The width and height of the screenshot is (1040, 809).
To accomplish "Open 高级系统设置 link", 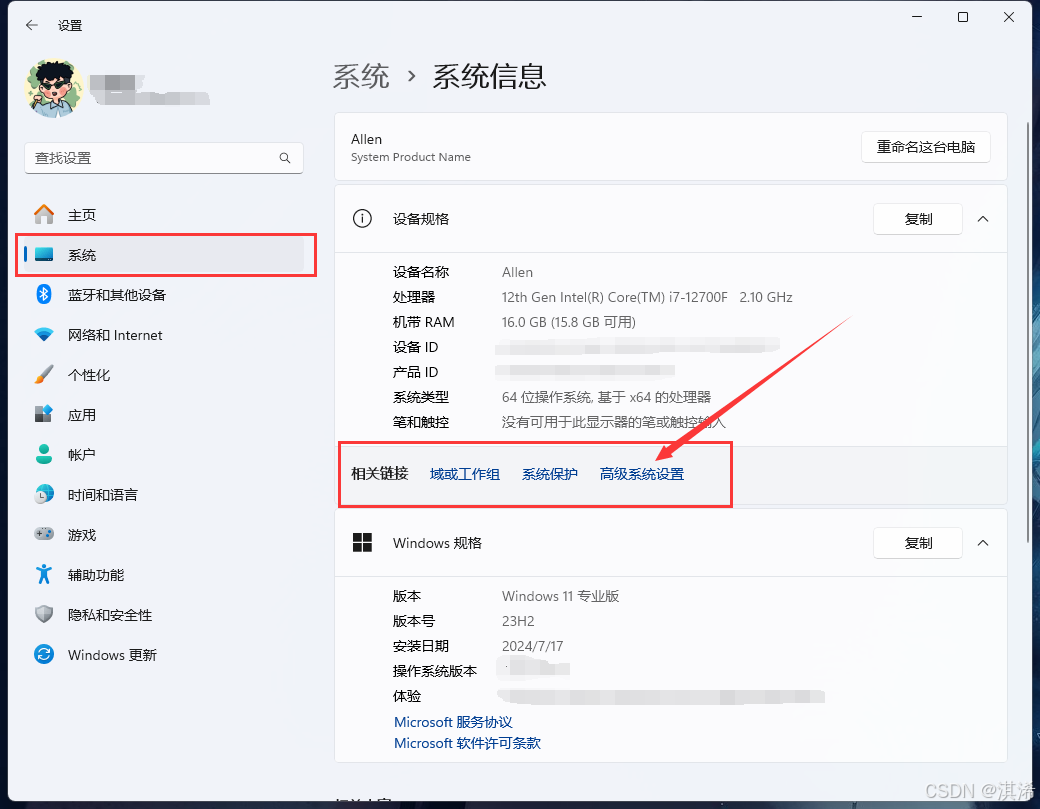I will click(x=641, y=474).
